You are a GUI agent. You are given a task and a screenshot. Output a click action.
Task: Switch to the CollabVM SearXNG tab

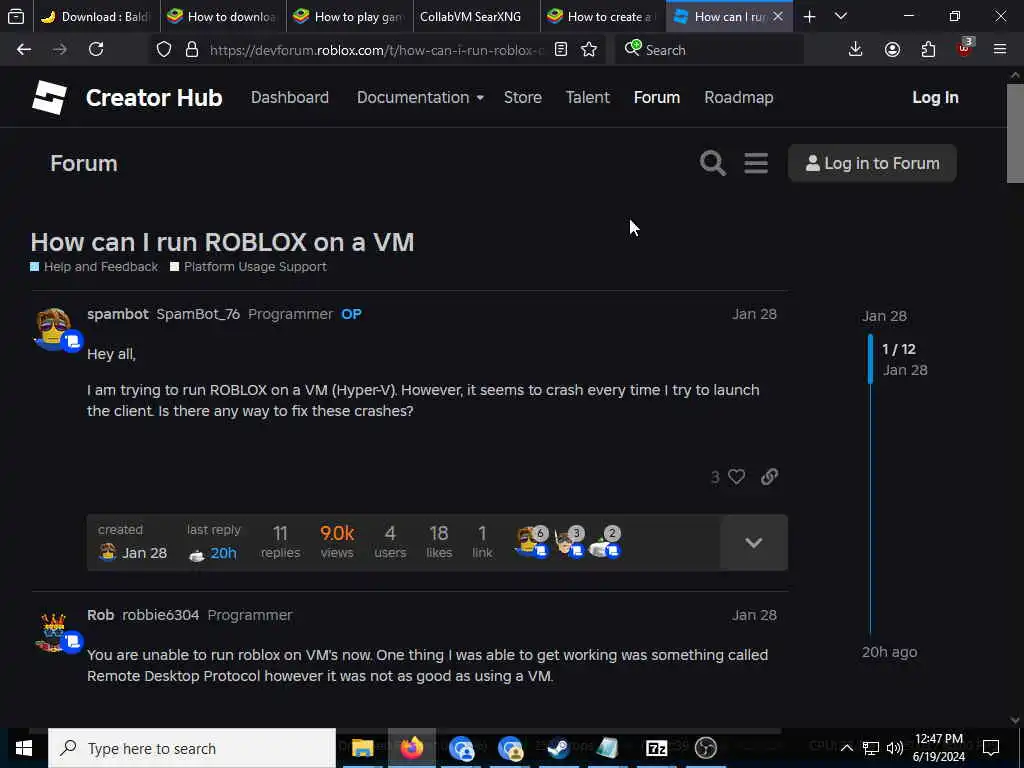tap(477, 17)
